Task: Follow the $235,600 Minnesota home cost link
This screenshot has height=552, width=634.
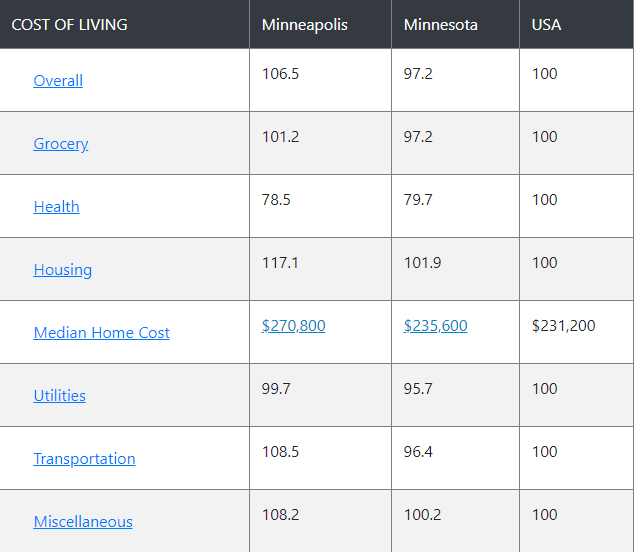Action: click(435, 326)
